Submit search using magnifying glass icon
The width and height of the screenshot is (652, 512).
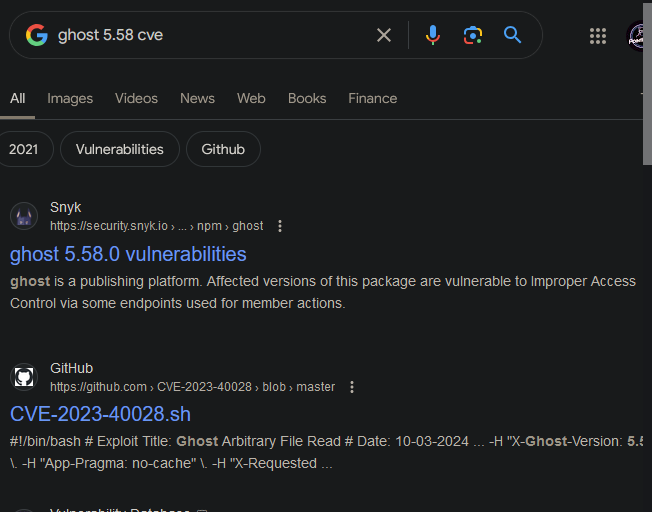(x=512, y=35)
